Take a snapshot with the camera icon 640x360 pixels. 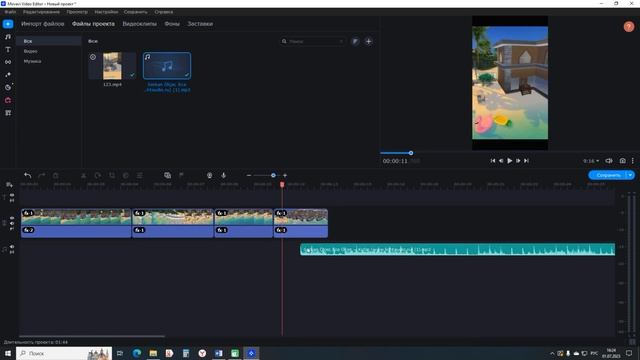click(x=622, y=161)
